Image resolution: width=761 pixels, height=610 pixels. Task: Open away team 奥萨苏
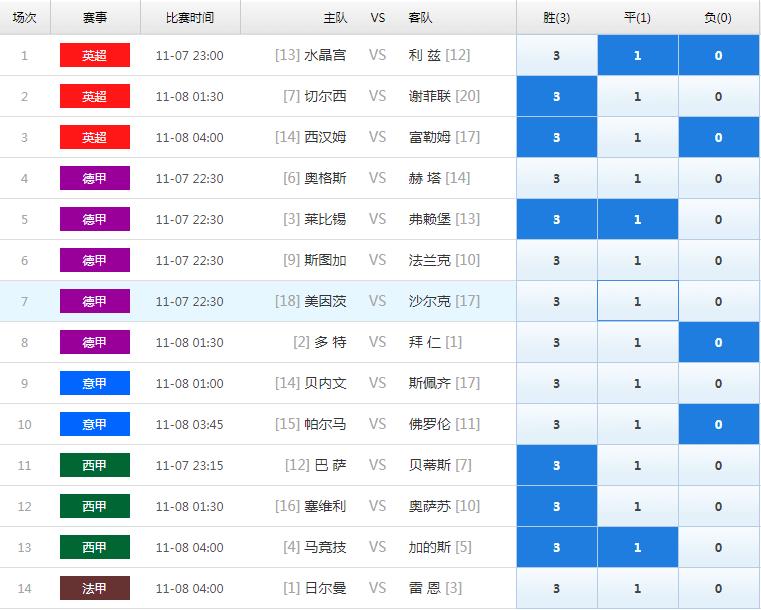430,506
